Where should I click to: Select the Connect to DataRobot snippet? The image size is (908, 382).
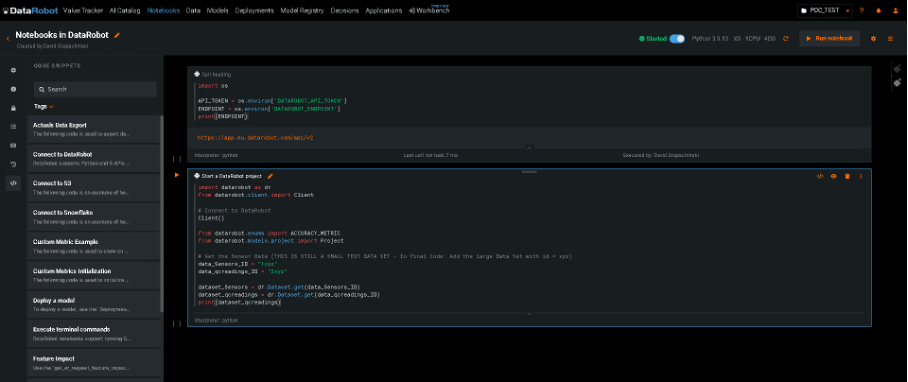coord(93,158)
